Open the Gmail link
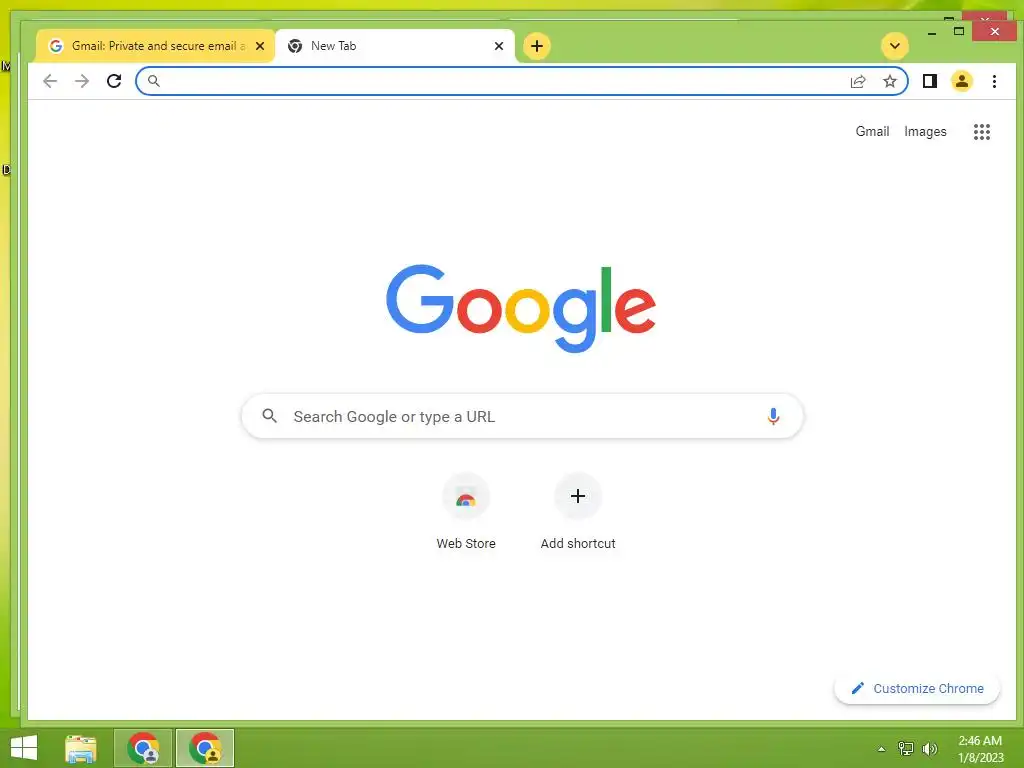This screenshot has width=1024, height=768. 872,131
